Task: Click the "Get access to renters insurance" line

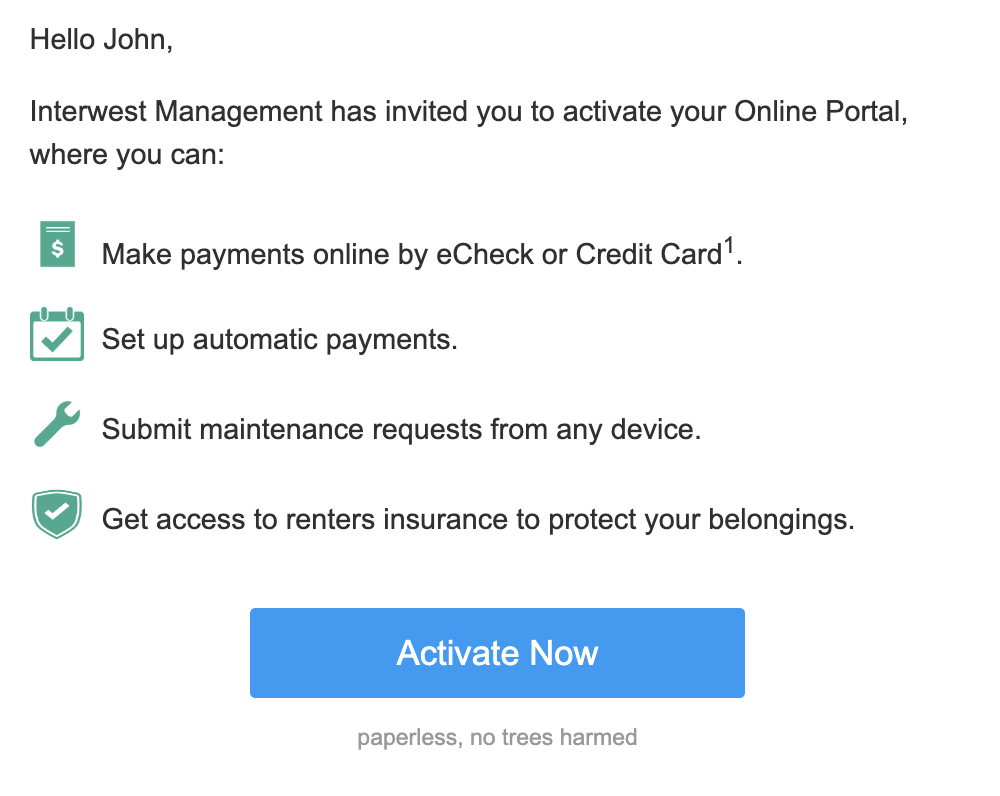Action: [478, 520]
